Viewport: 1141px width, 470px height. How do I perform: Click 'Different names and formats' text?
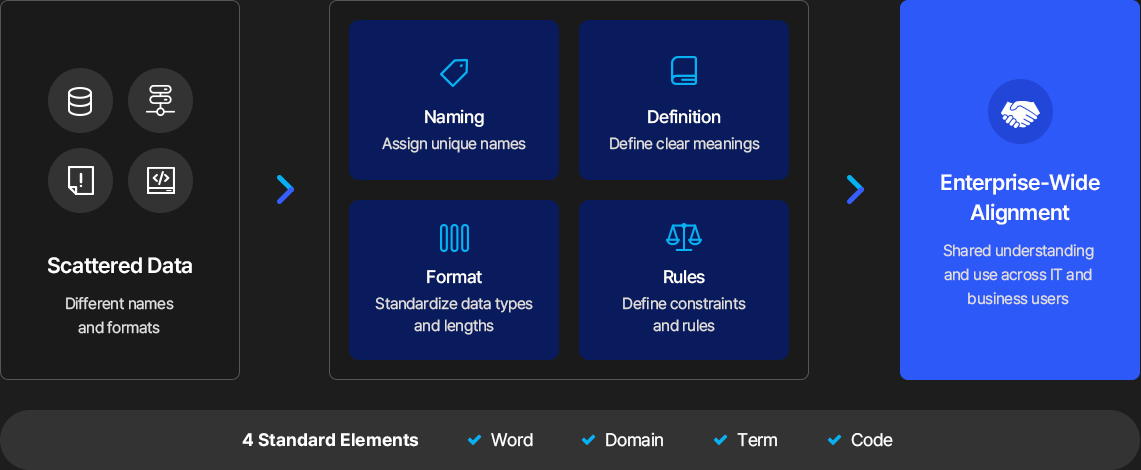tap(119, 316)
